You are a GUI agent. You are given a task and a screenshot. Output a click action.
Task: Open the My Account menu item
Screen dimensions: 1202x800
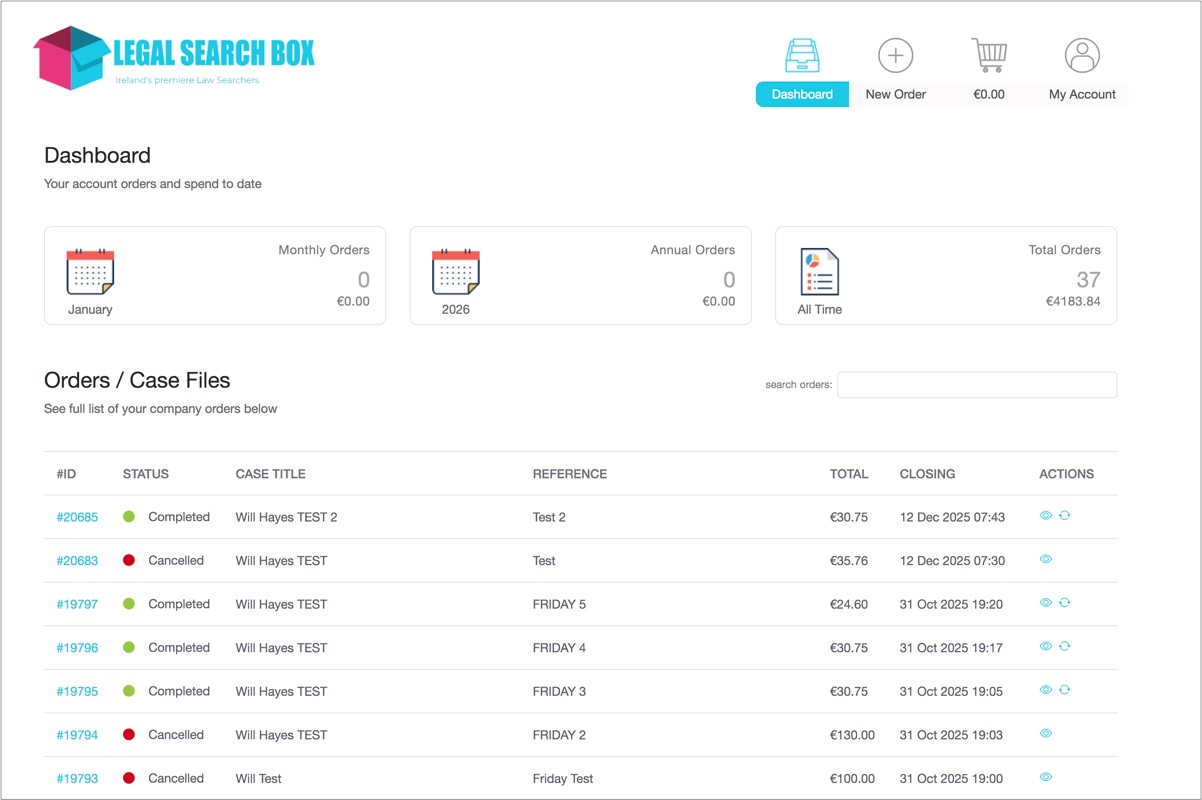click(x=1082, y=94)
